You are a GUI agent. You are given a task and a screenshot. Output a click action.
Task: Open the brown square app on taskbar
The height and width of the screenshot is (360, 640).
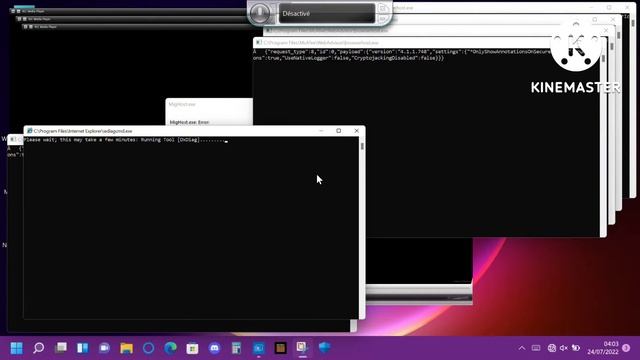coord(280,348)
